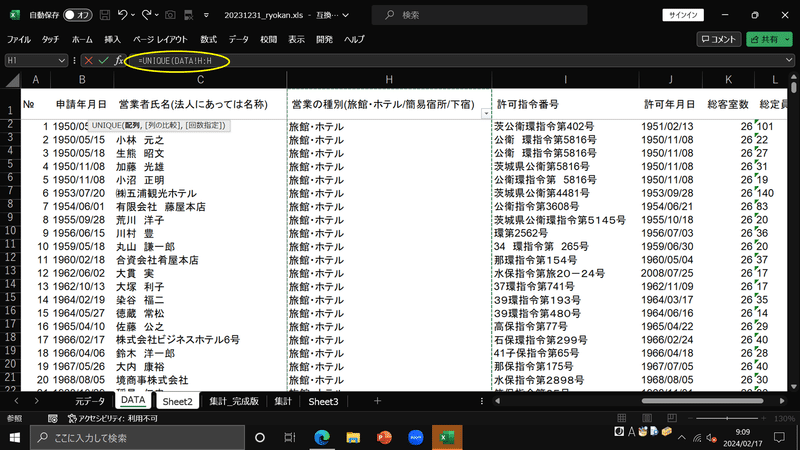Open the 表示 ribbon tab
800x450 pixels.
click(296, 39)
